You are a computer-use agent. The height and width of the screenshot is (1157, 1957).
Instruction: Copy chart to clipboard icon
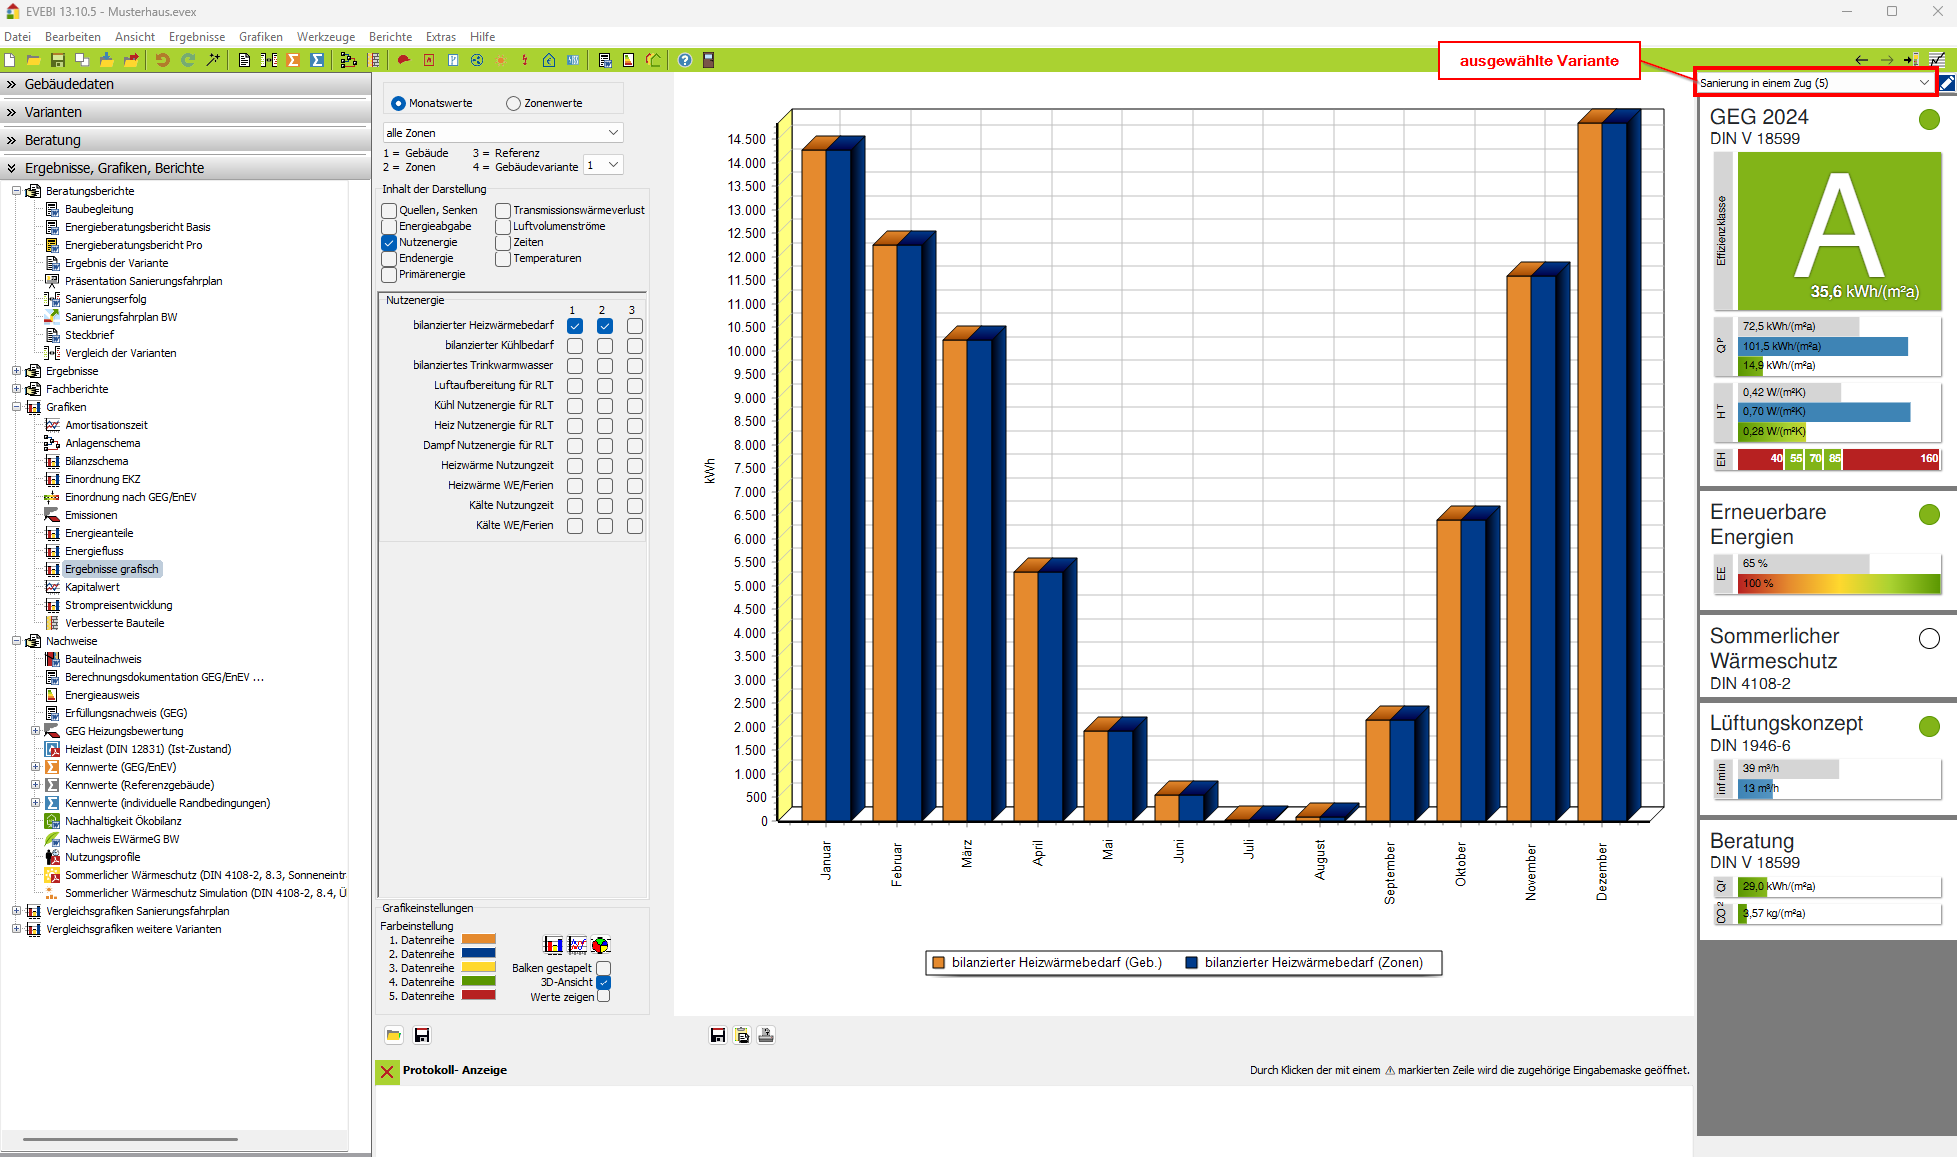click(742, 1035)
